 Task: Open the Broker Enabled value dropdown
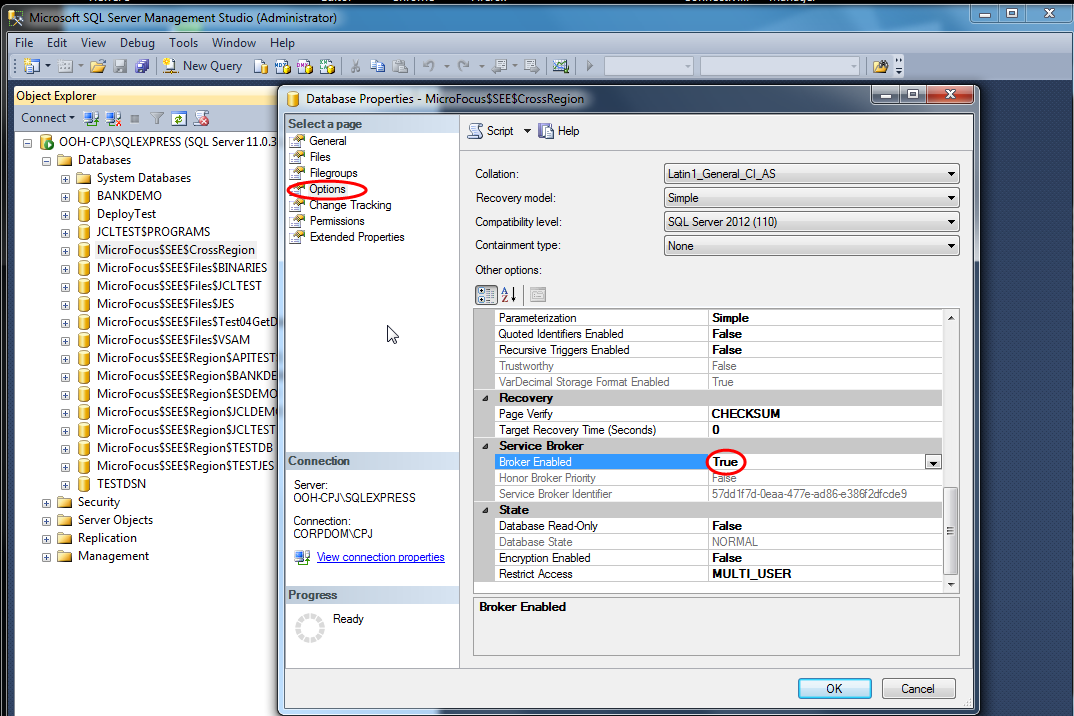tap(933, 462)
